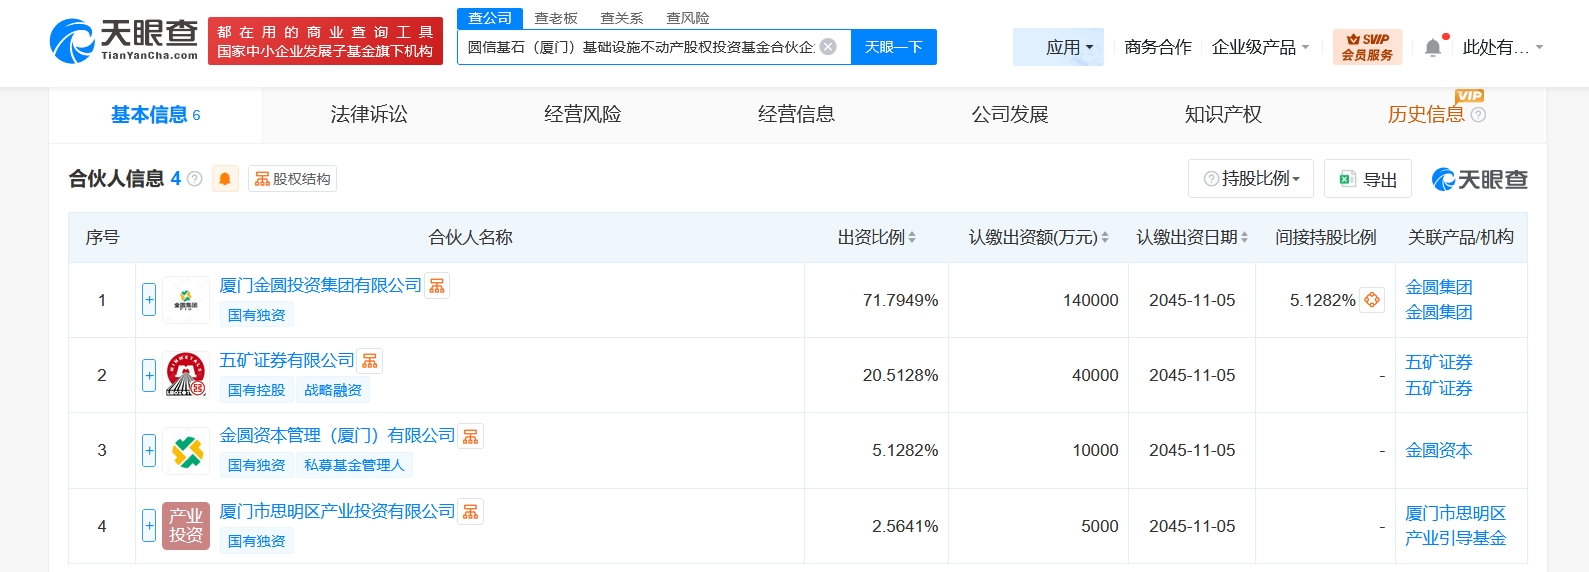Click the 天眼查 logo at top left
Screen dimensions: 1589x572
124,40
